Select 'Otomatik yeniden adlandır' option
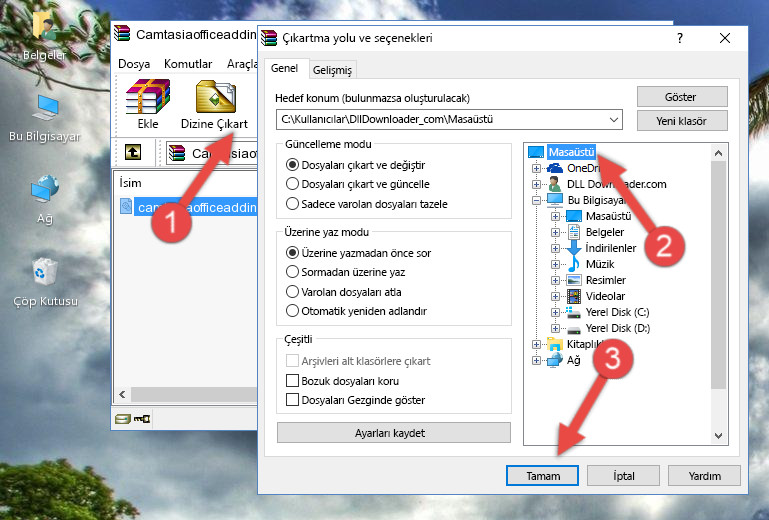 [356, 311]
